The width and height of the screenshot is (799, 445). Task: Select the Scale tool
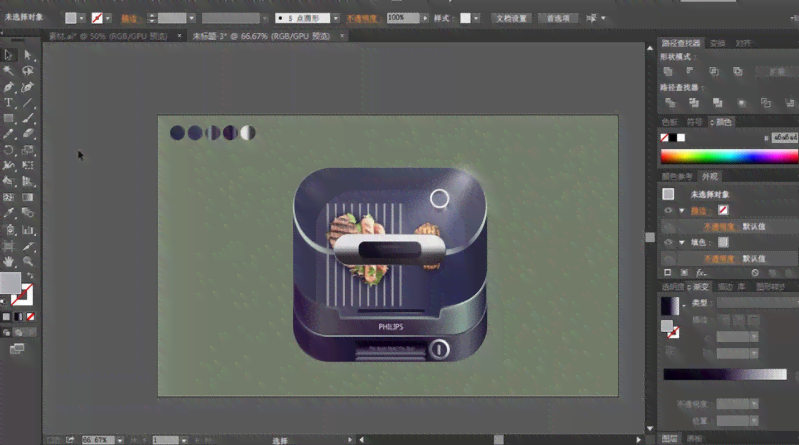tap(28, 150)
